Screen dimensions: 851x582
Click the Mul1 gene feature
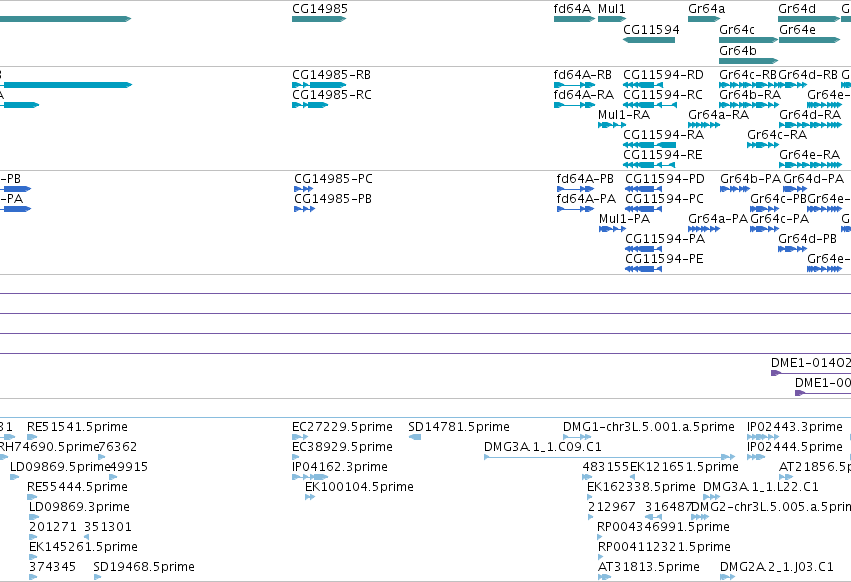[x=612, y=19]
